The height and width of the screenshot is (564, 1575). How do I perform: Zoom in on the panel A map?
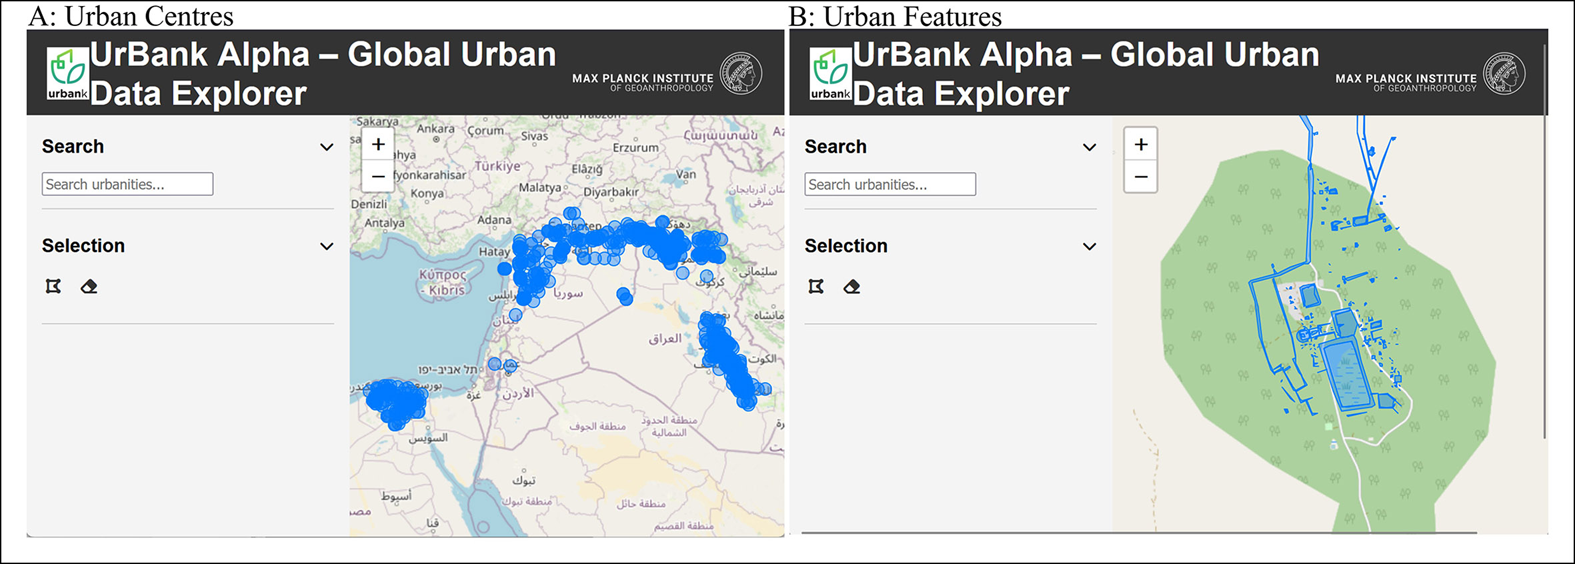point(378,144)
